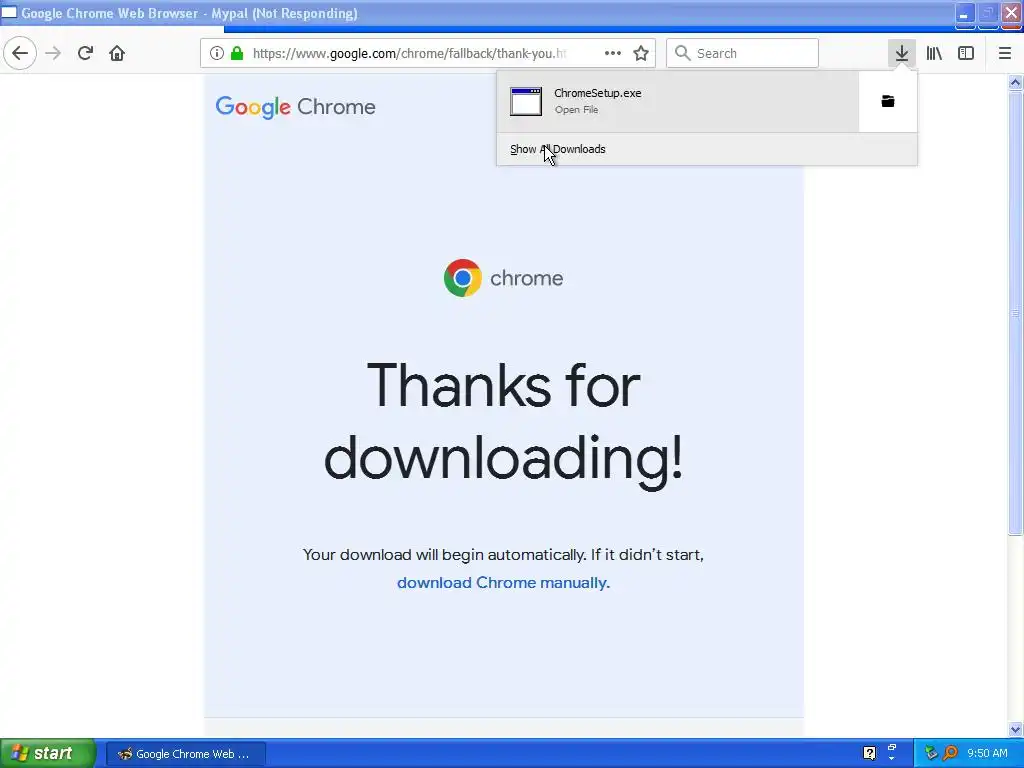This screenshot has width=1024, height=768.
Task: Close the Mypal browser window
Action: point(1011,14)
